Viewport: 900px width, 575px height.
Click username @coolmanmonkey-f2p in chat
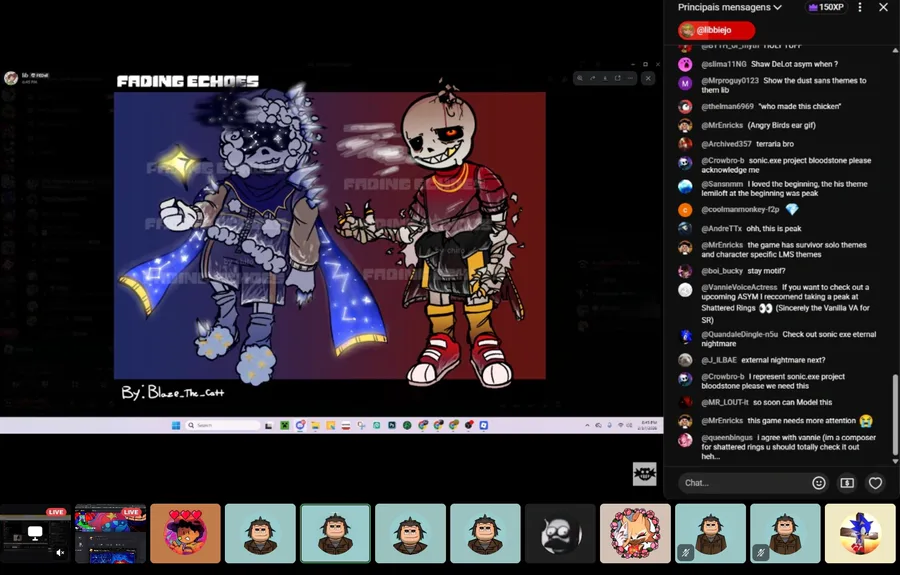pos(740,210)
